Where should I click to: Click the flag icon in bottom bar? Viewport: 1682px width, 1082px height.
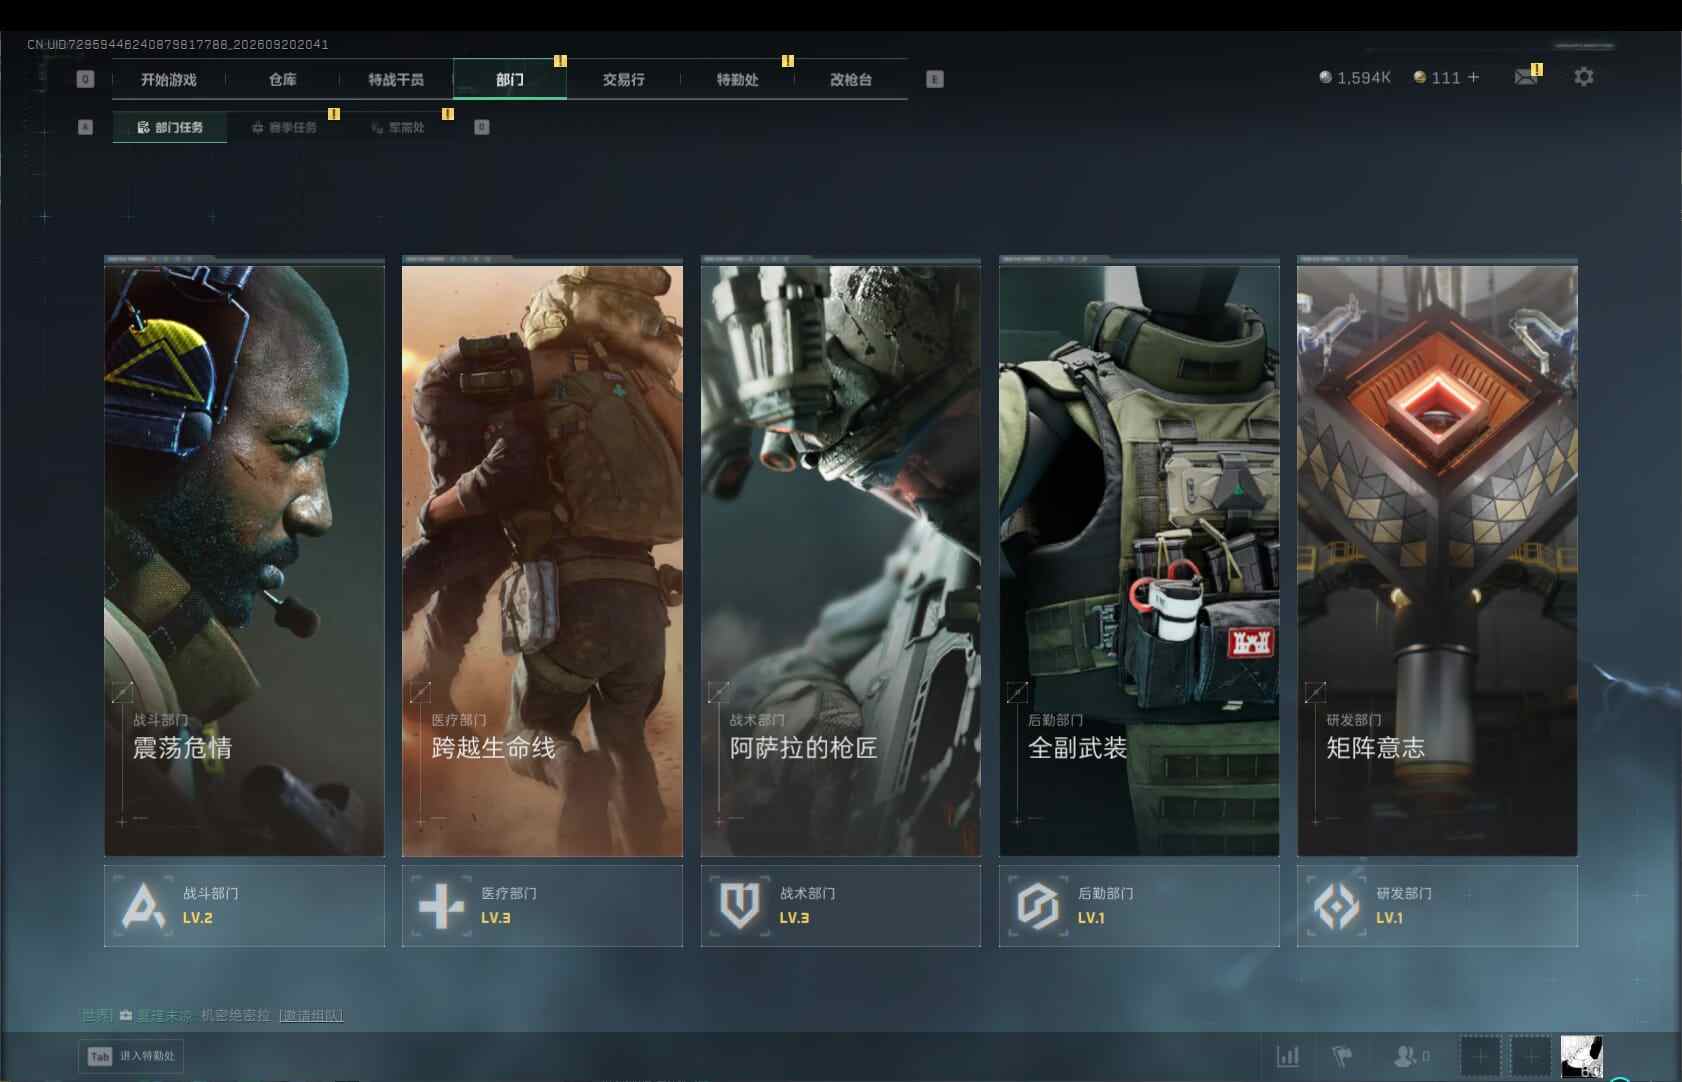1342,1055
